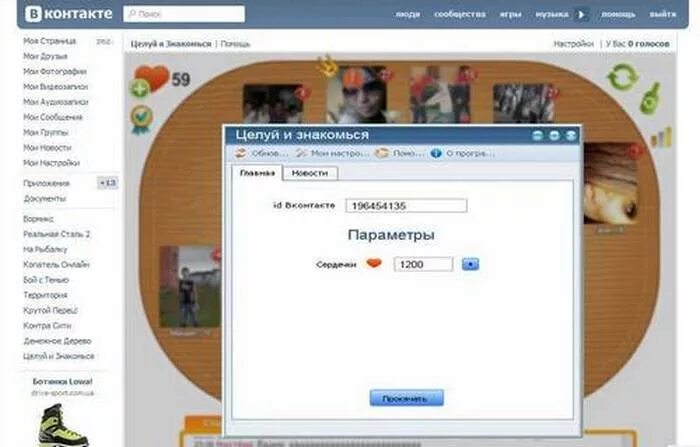Image resolution: width=700 pixels, height=447 pixels.
Task: Click the small red heart beside Сердечки
Action: (x=374, y=263)
